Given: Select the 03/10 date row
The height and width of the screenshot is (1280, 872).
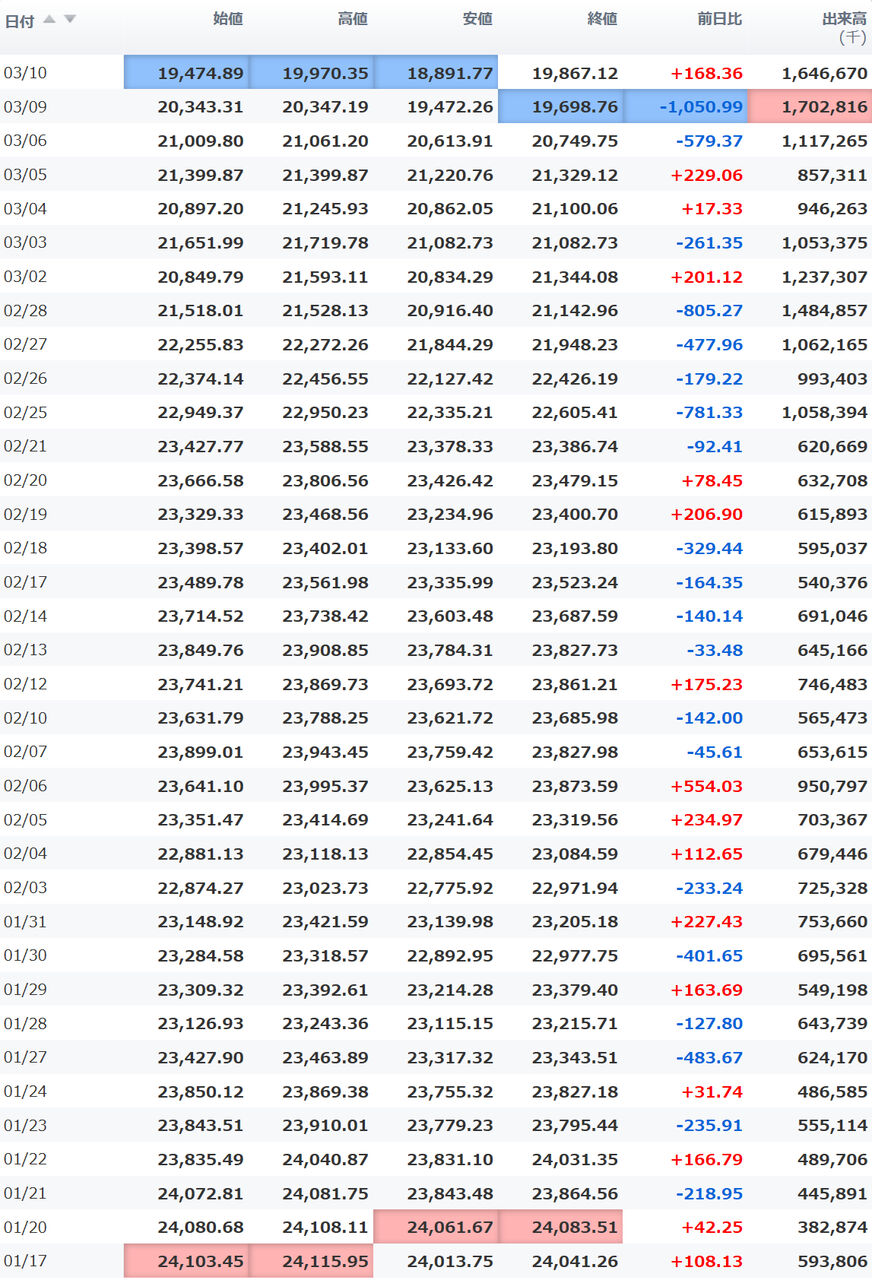Looking at the screenshot, I should click(436, 73).
